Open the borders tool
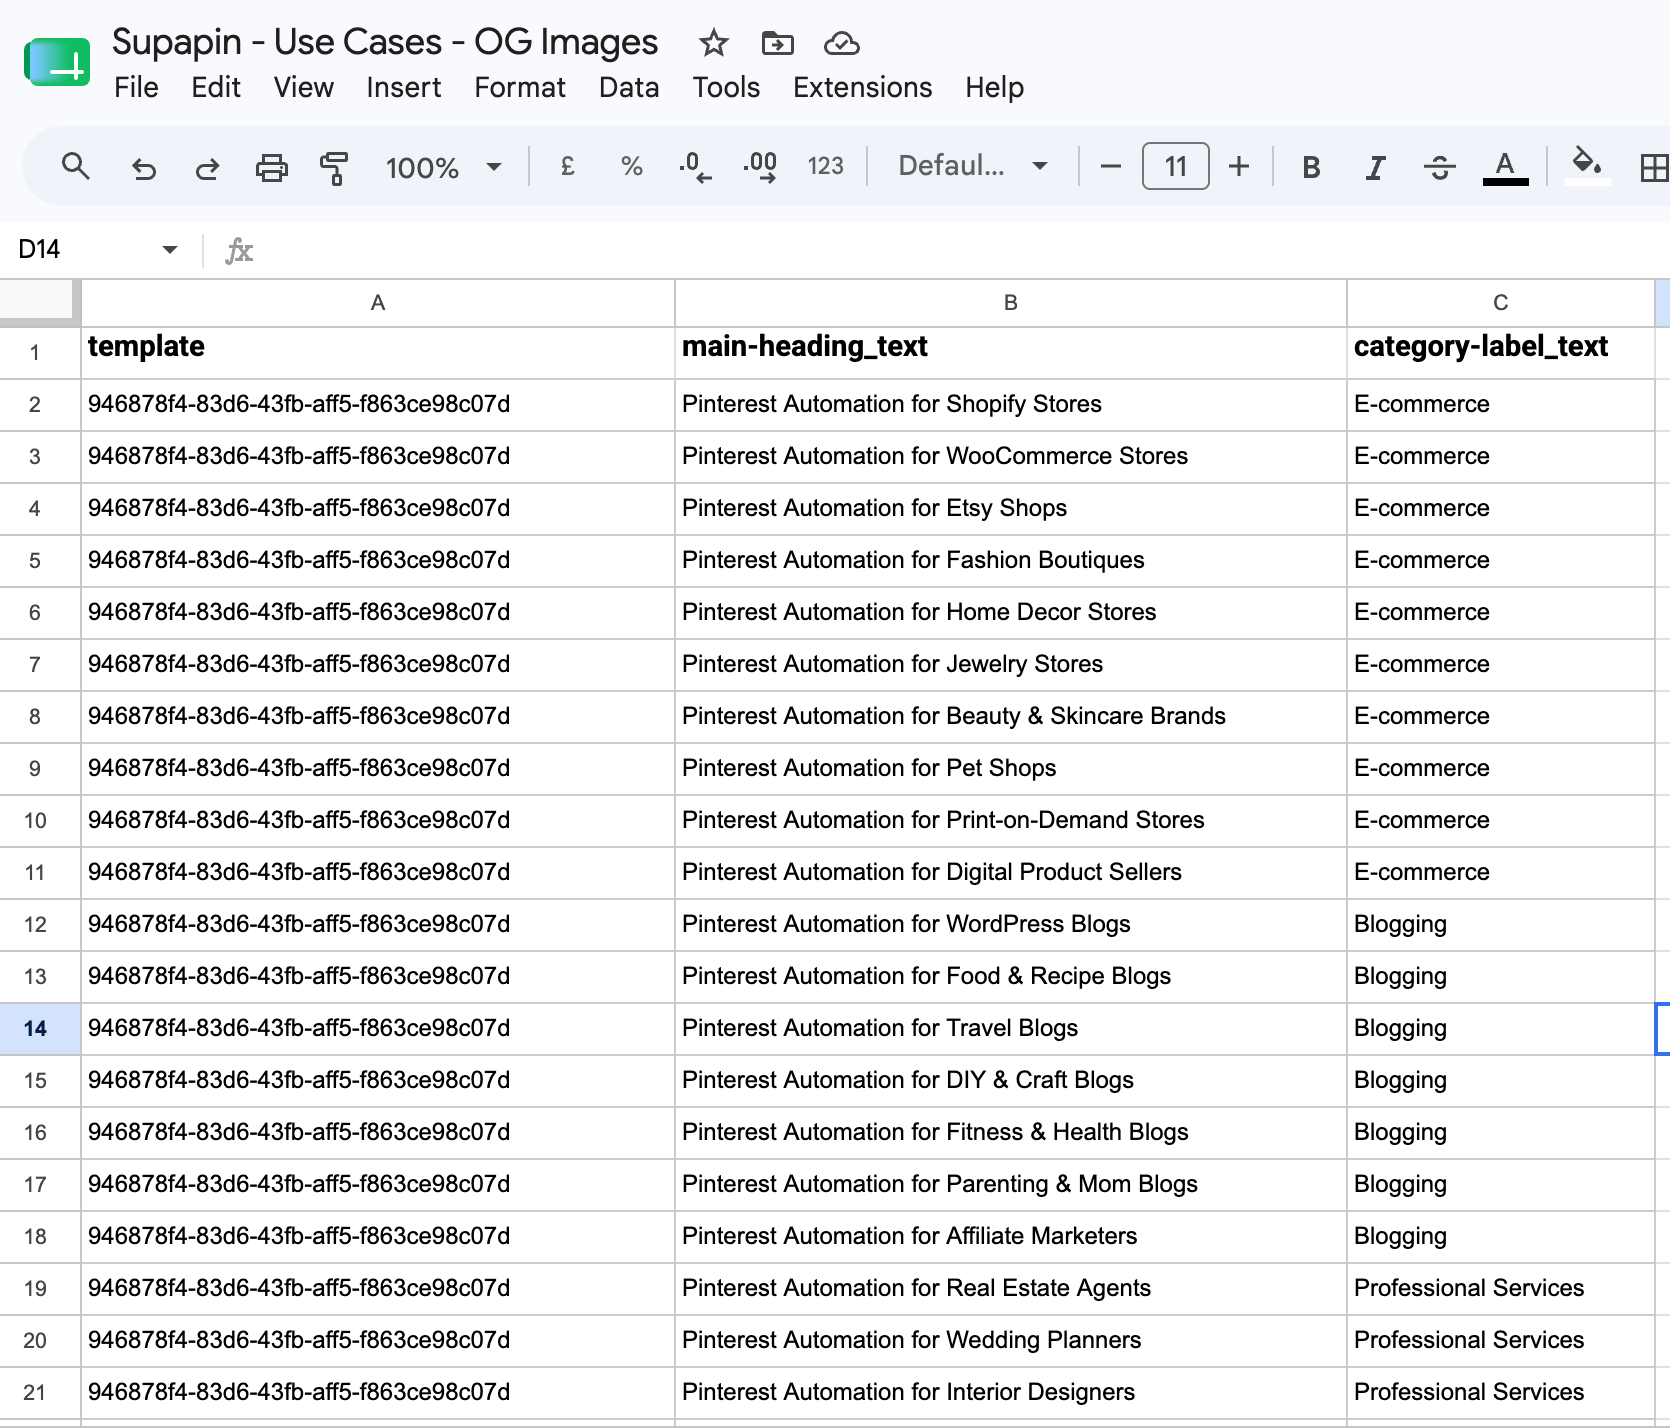 (x=1654, y=167)
